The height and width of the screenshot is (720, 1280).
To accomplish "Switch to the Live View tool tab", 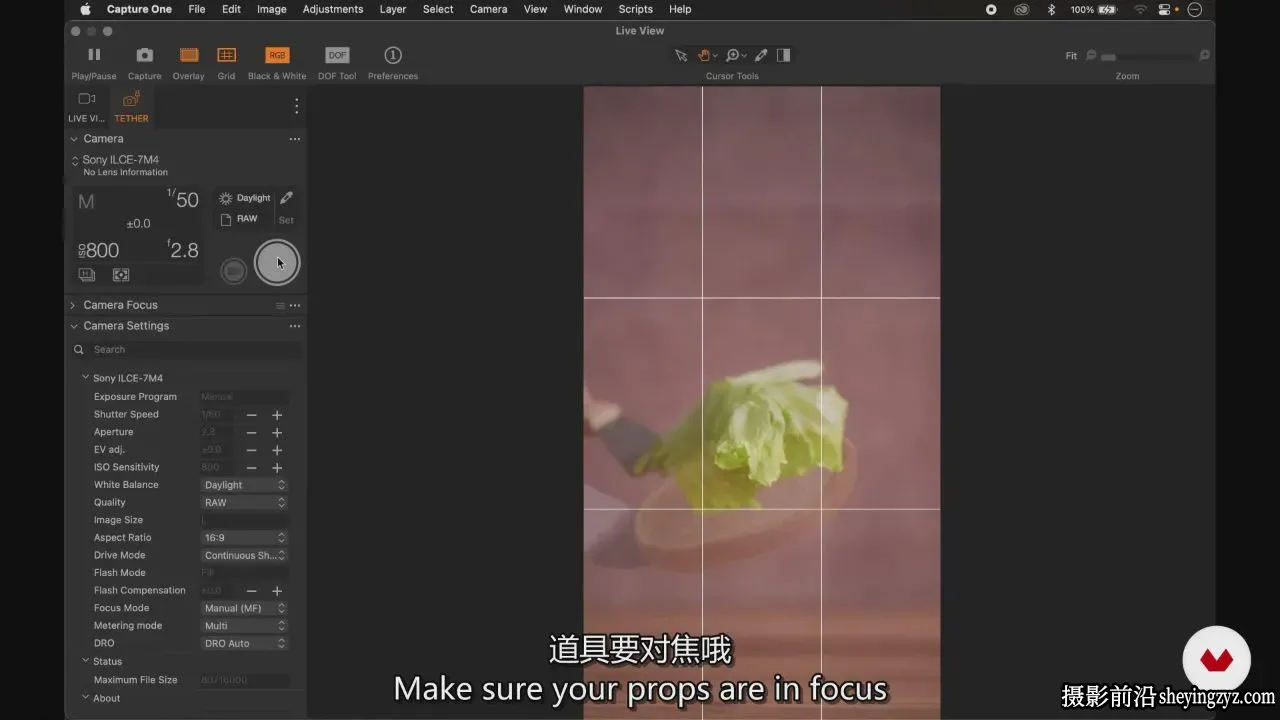I will point(86,105).
